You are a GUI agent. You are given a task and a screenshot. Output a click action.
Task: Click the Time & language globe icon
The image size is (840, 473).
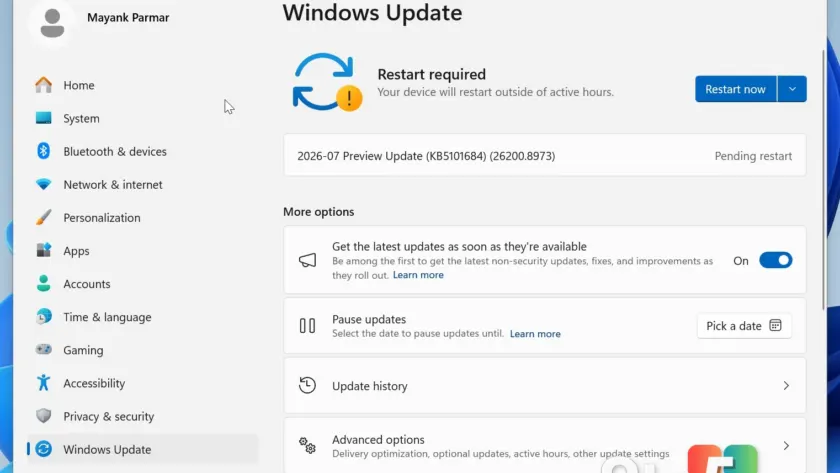[x=43, y=317]
